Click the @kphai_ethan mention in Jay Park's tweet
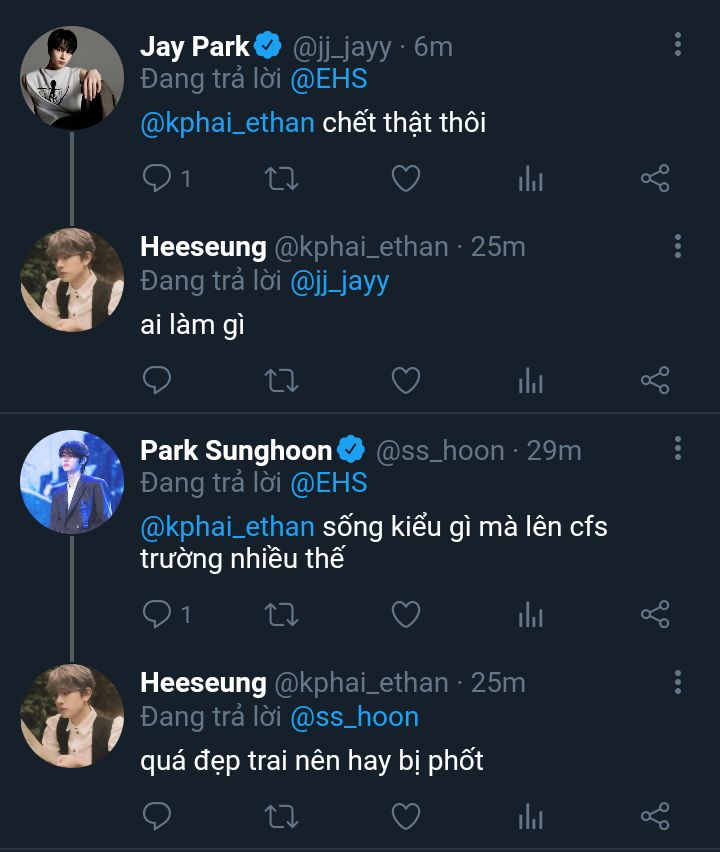720x852 pixels. pos(228,123)
